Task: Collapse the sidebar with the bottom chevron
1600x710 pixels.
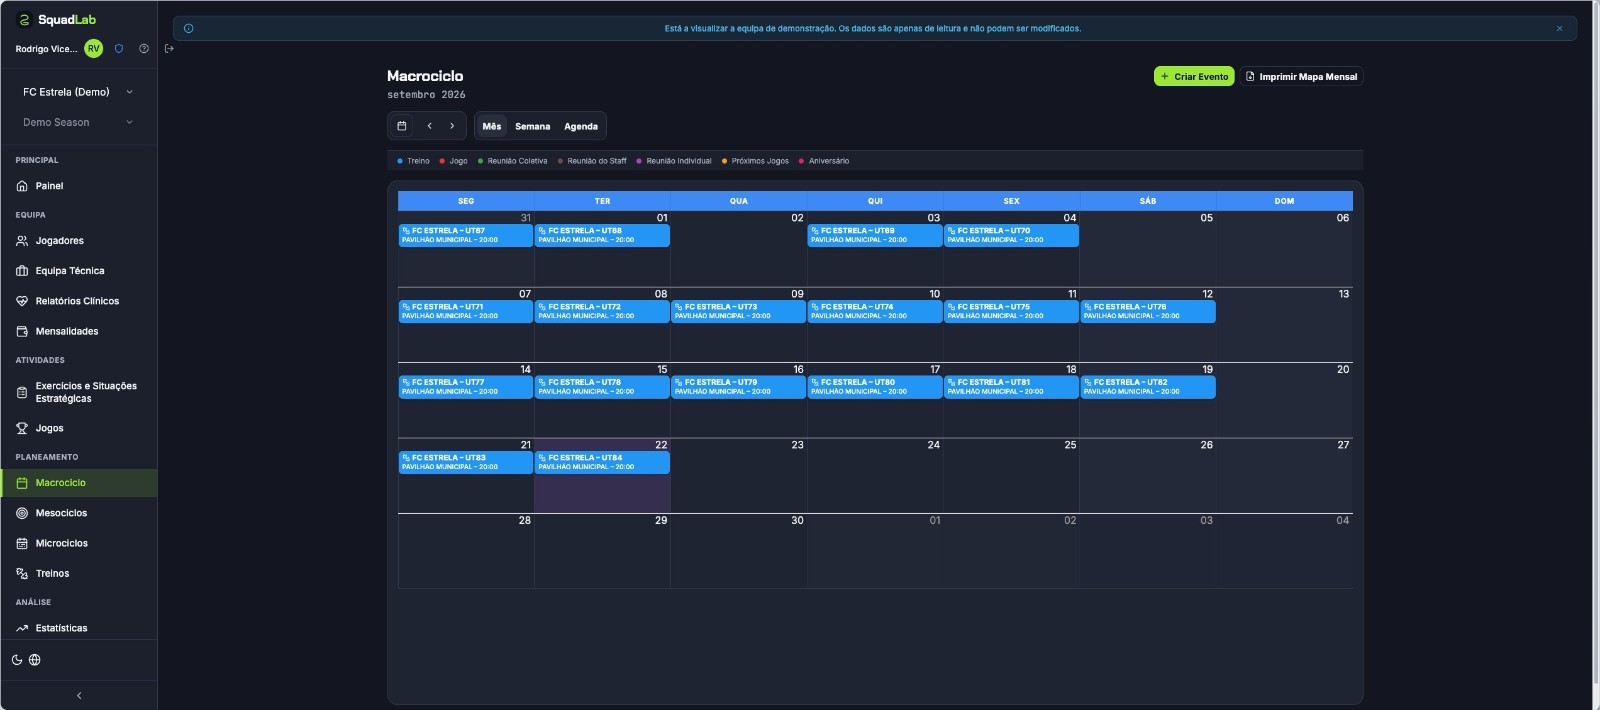Action: tap(79, 695)
